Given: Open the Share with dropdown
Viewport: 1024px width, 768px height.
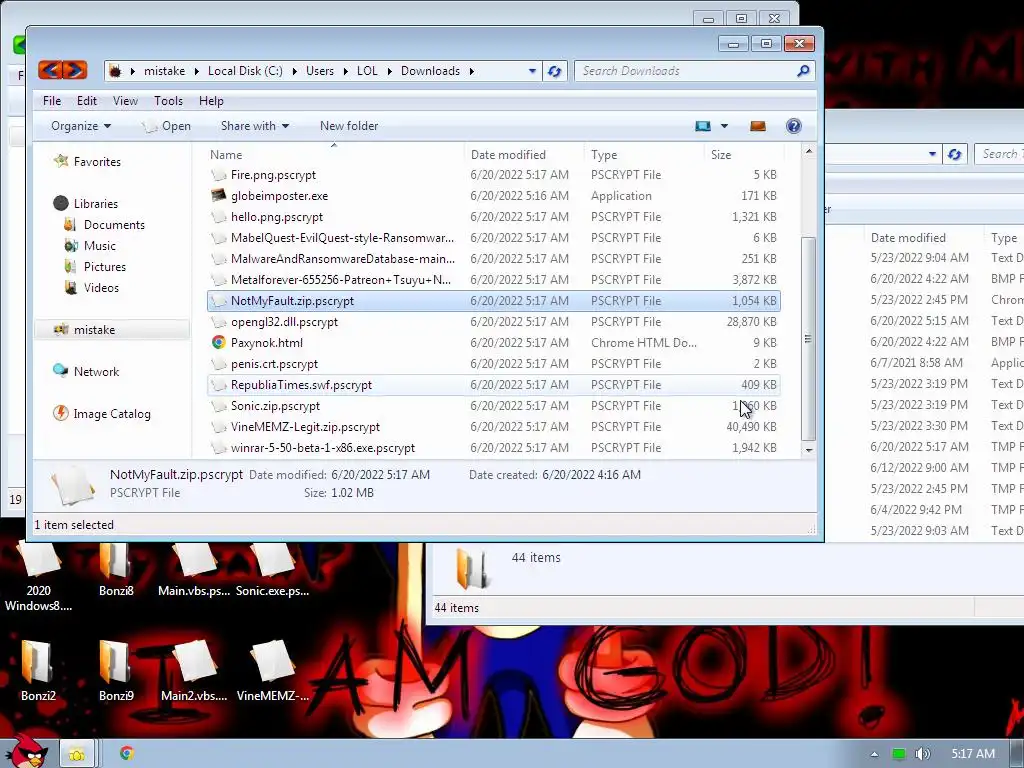Looking at the screenshot, I should tap(255, 126).
